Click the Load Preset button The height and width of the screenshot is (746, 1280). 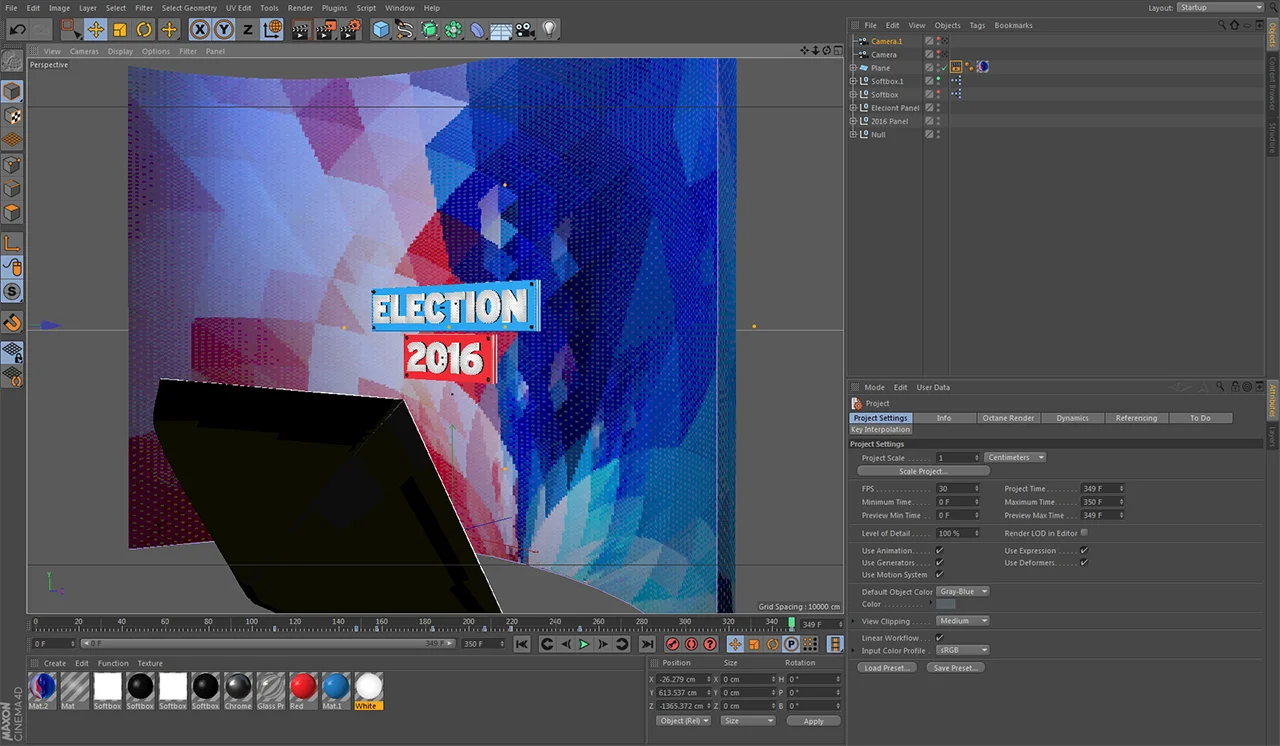(887, 668)
